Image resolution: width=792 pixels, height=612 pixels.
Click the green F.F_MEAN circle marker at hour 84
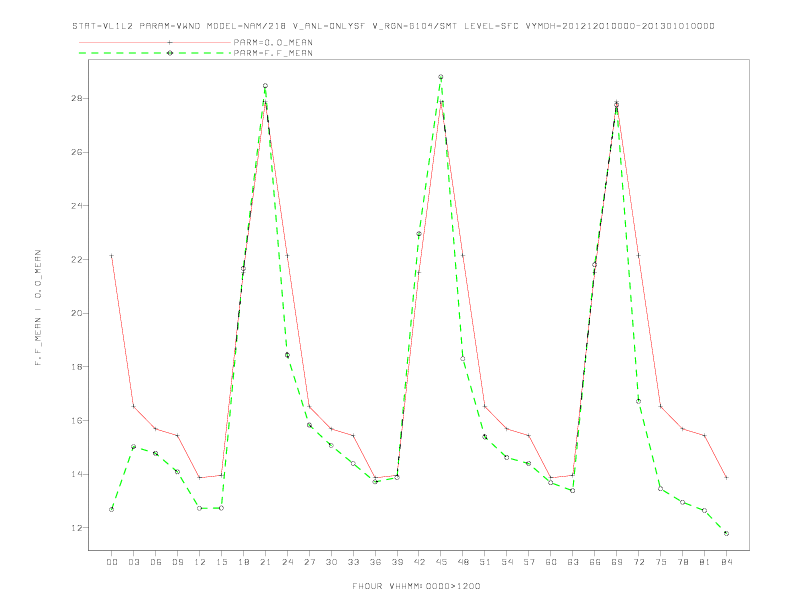pos(726,533)
